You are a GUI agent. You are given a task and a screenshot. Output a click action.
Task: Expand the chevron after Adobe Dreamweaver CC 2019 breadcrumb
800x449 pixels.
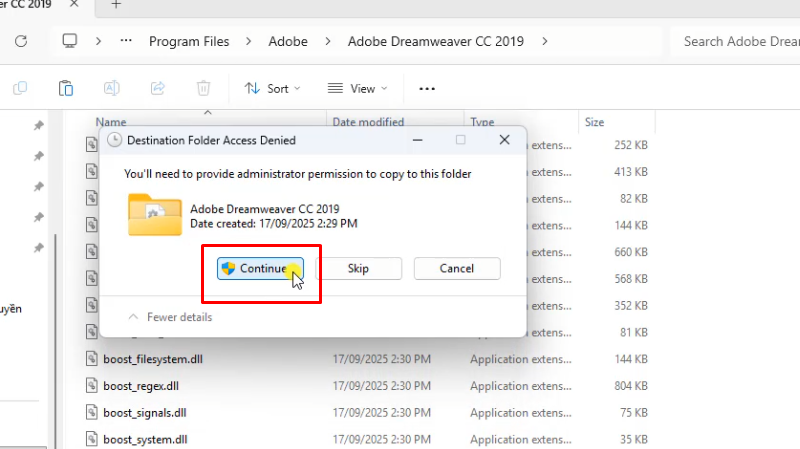[x=544, y=41]
